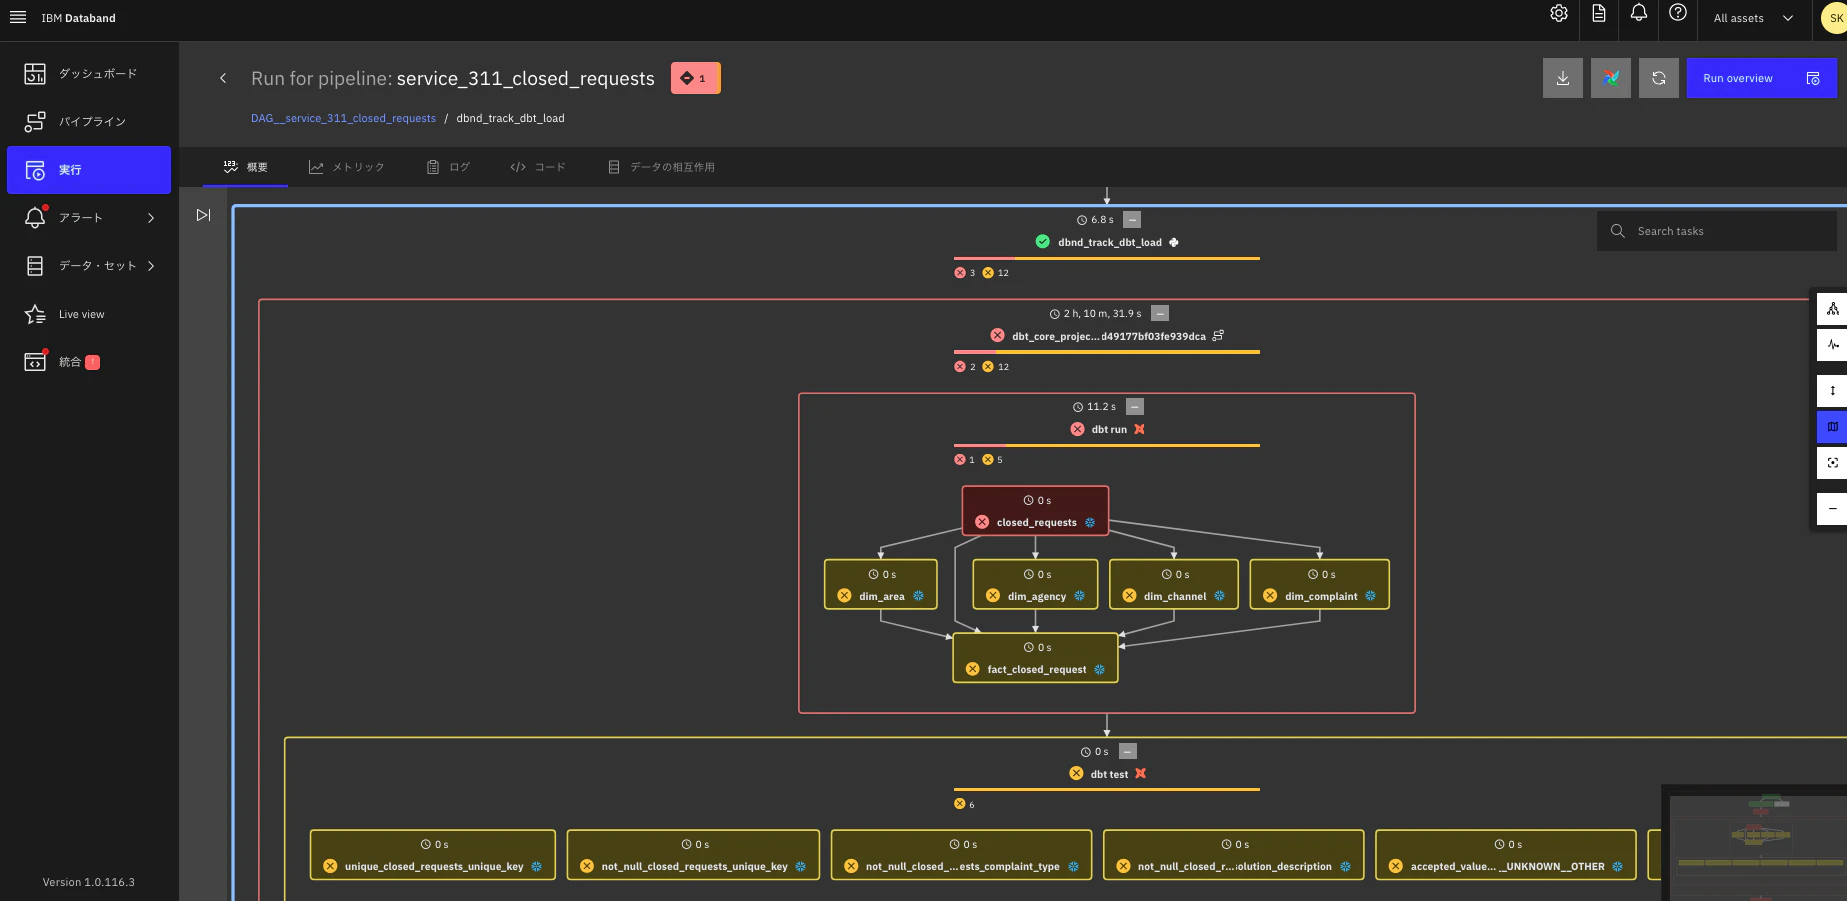1847x901 pixels.
Task: Switch to the メトリック tab
Action: pyautogui.click(x=346, y=167)
